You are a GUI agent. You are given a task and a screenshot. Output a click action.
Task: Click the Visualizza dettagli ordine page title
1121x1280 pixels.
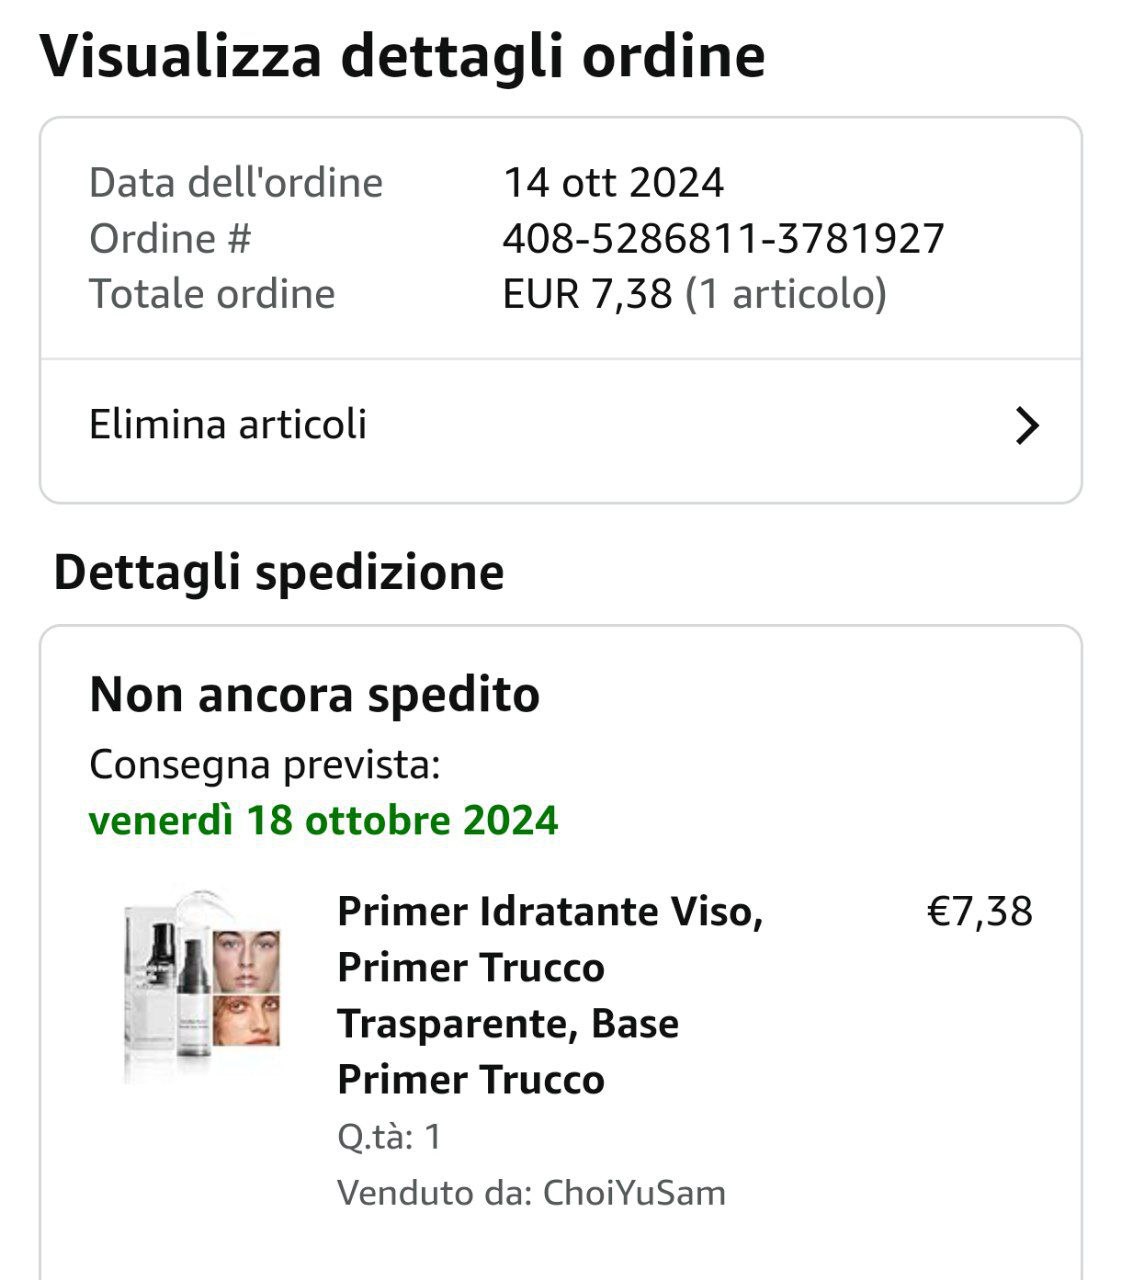click(x=402, y=56)
